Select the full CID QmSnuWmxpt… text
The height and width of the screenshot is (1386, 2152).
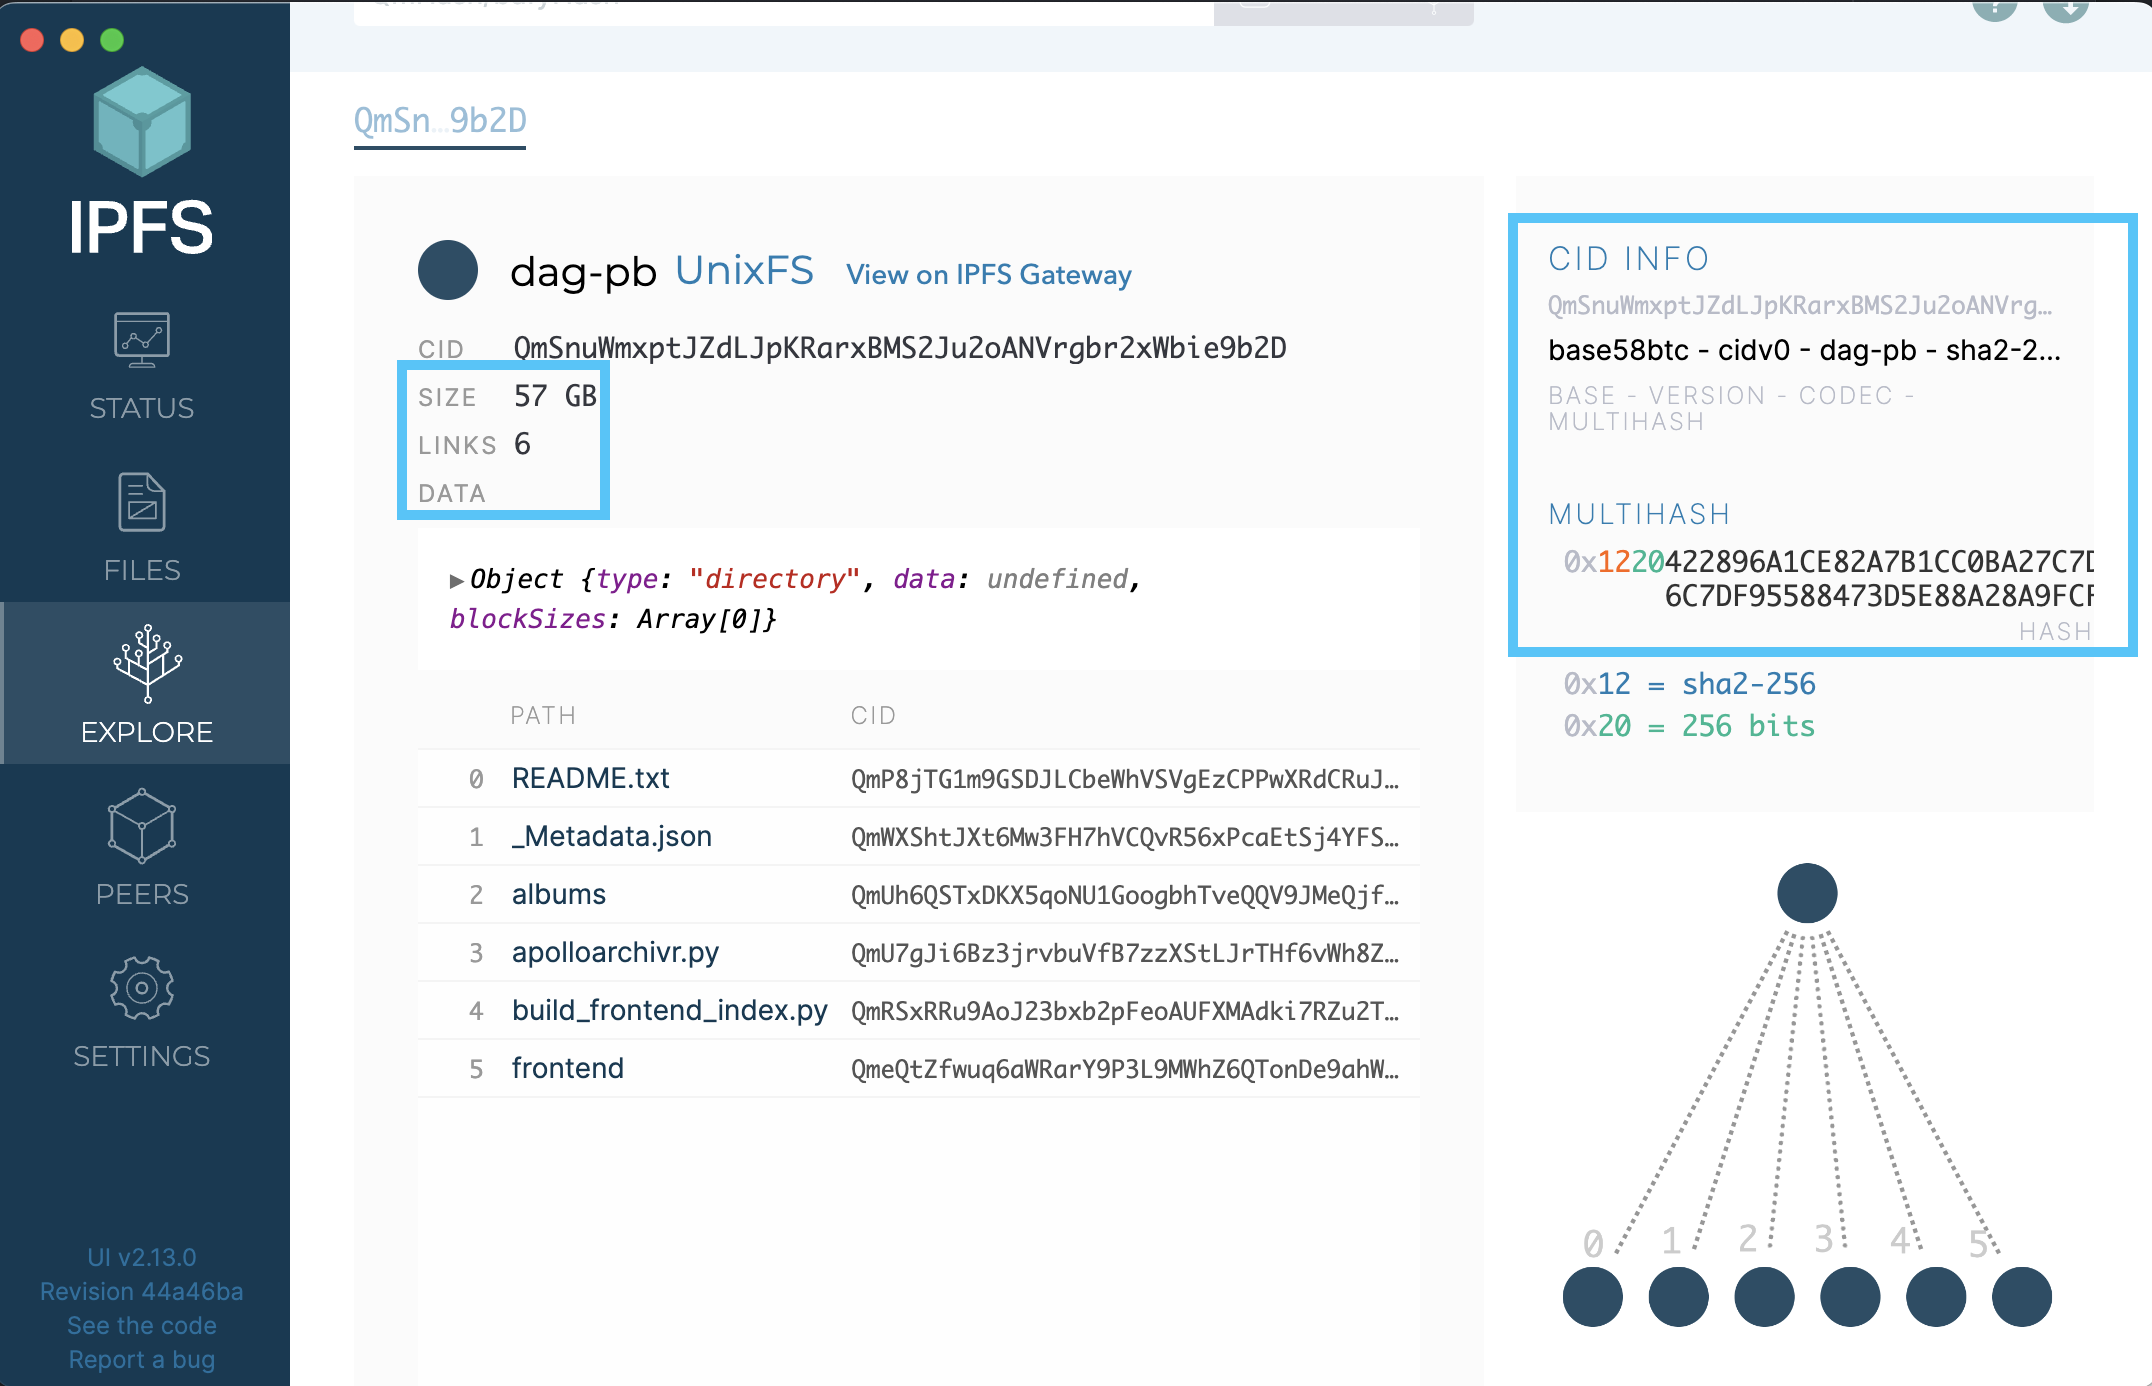[900, 348]
